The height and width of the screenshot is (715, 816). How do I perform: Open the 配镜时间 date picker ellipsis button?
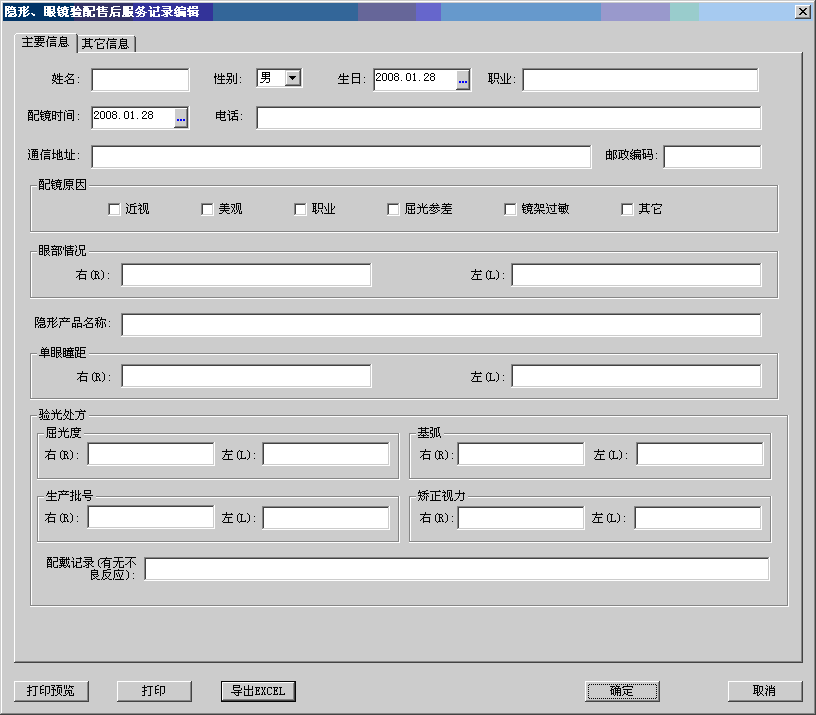(181, 118)
